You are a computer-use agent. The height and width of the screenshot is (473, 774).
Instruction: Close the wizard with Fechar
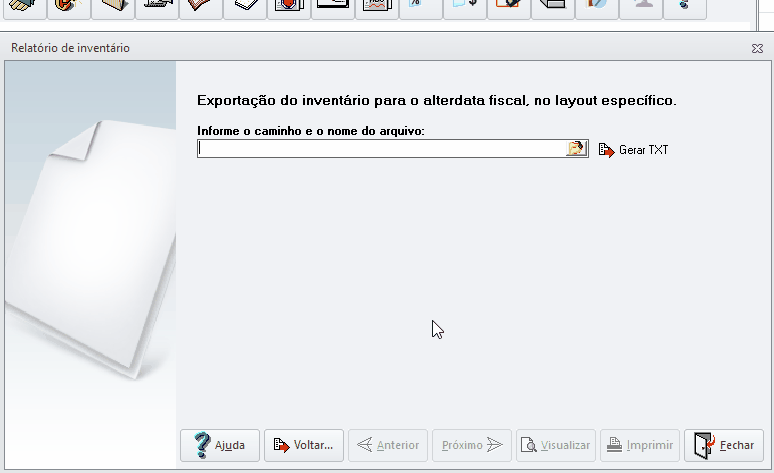(x=724, y=445)
